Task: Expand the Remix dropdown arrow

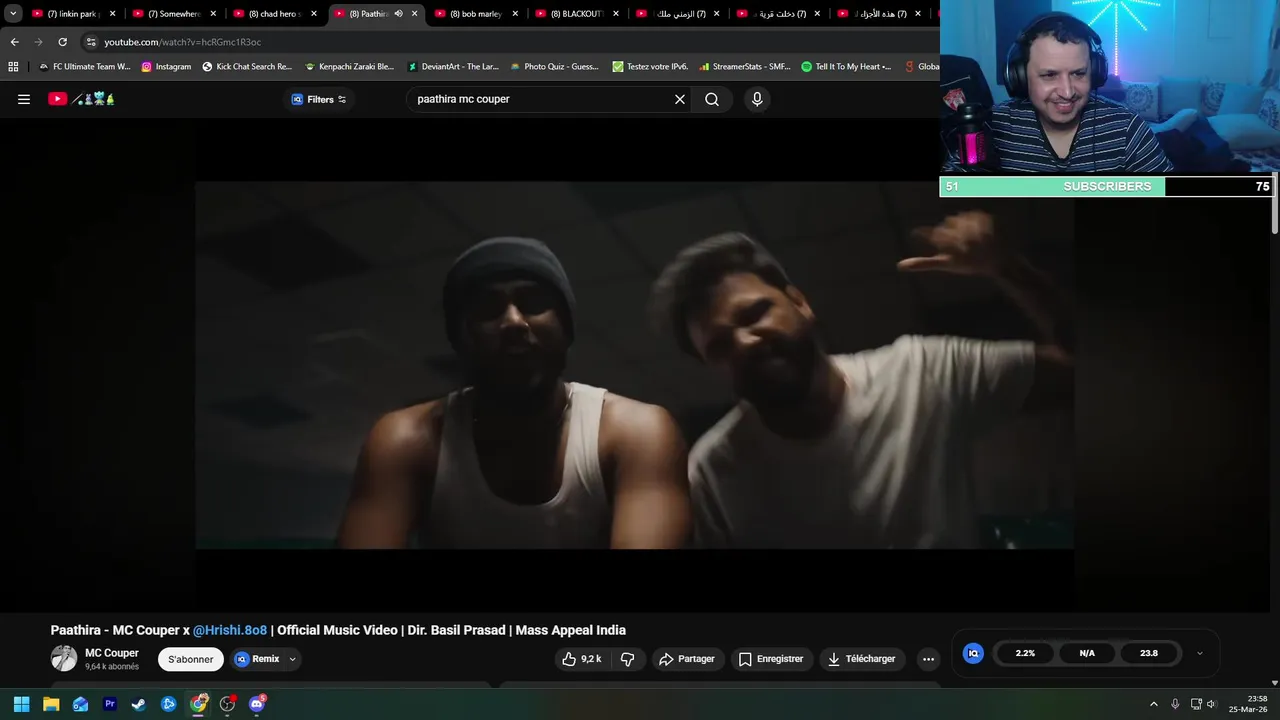Action: (293, 659)
